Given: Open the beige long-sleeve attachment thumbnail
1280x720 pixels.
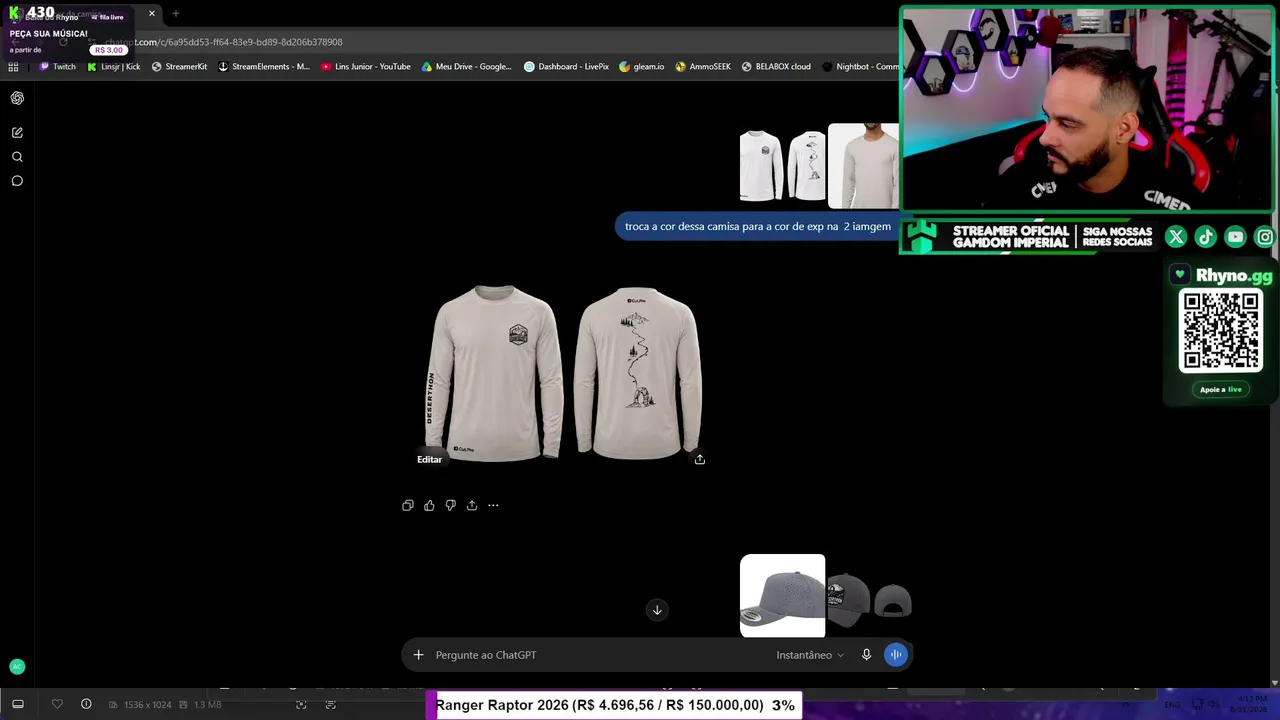Looking at the screenshot, I should 864,166.
